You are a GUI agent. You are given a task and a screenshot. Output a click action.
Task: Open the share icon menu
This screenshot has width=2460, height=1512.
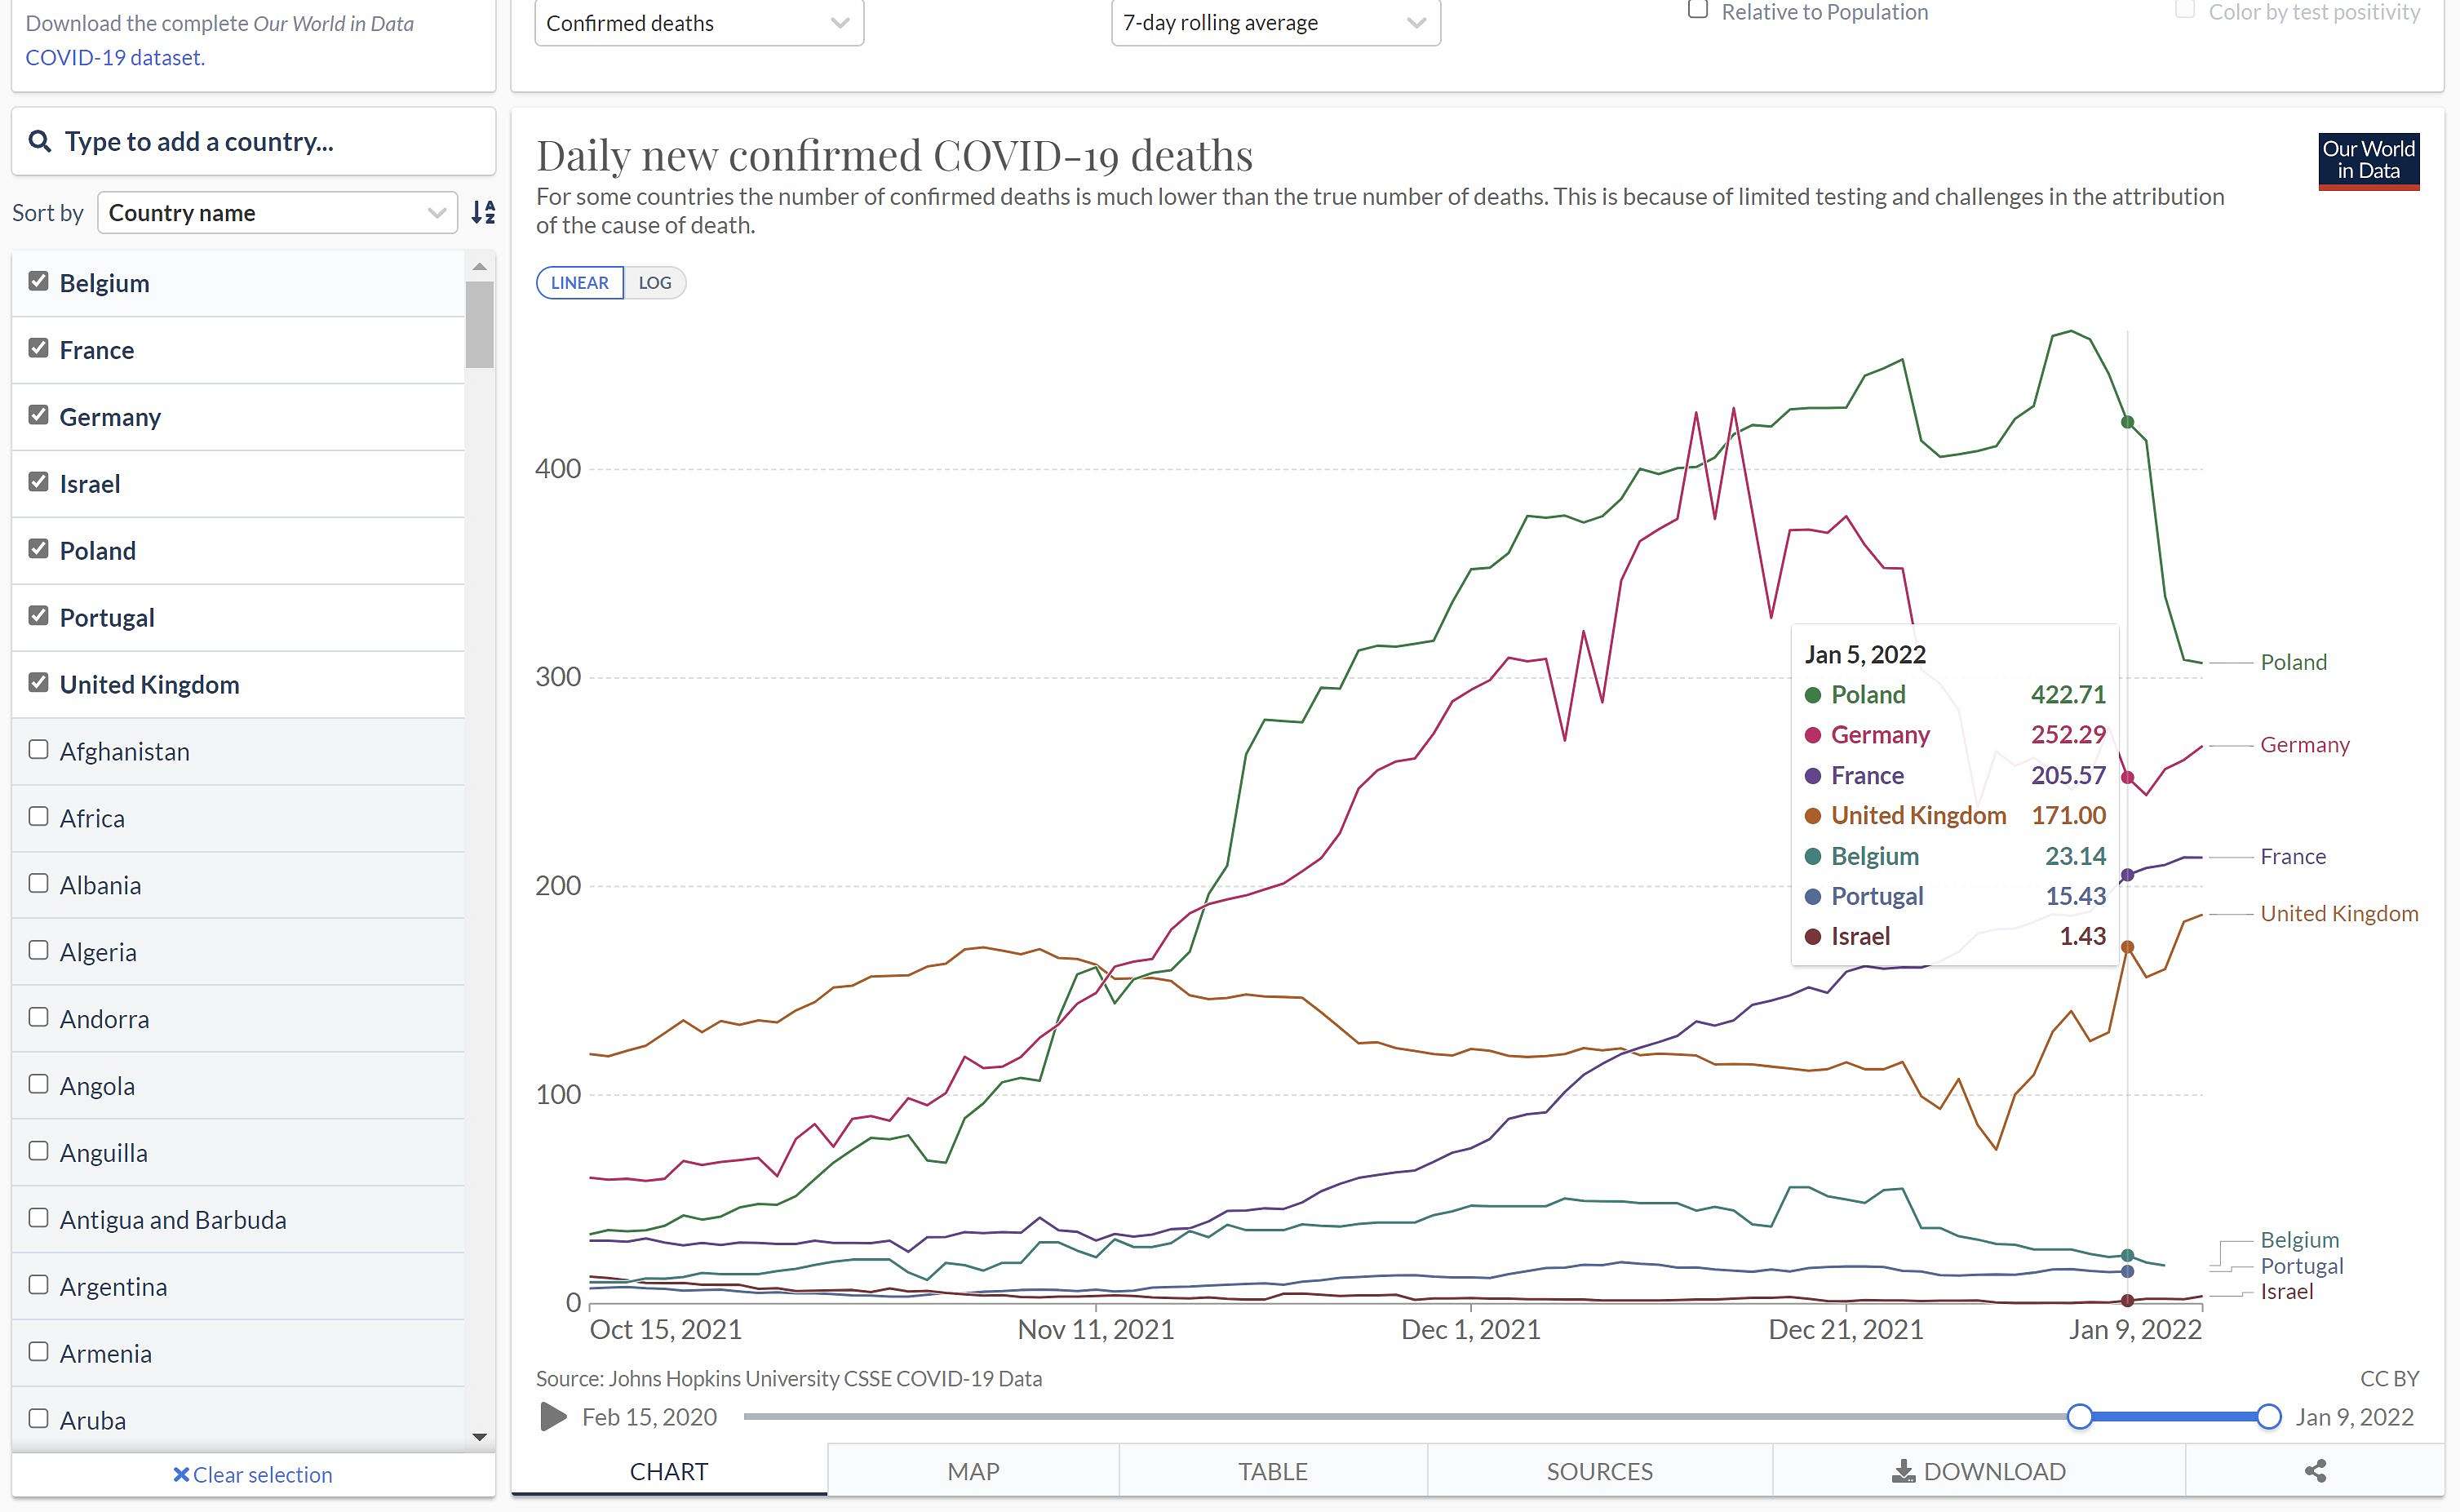(2315, 1471)
